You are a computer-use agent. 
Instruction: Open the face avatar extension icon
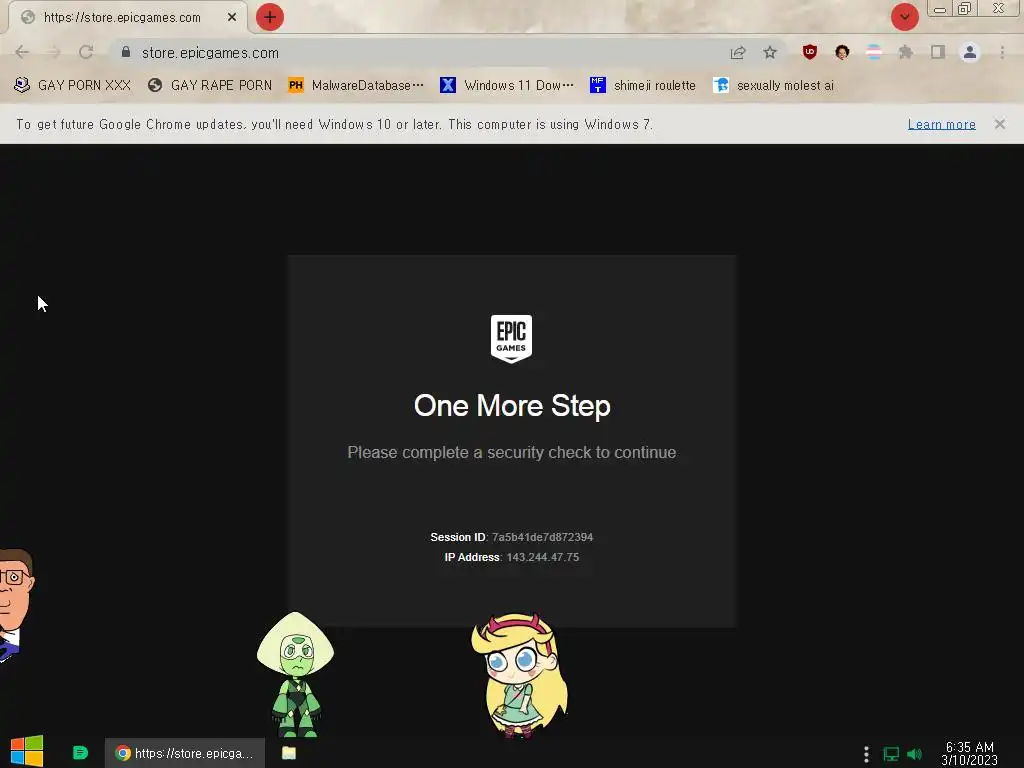tap(842, 52)
